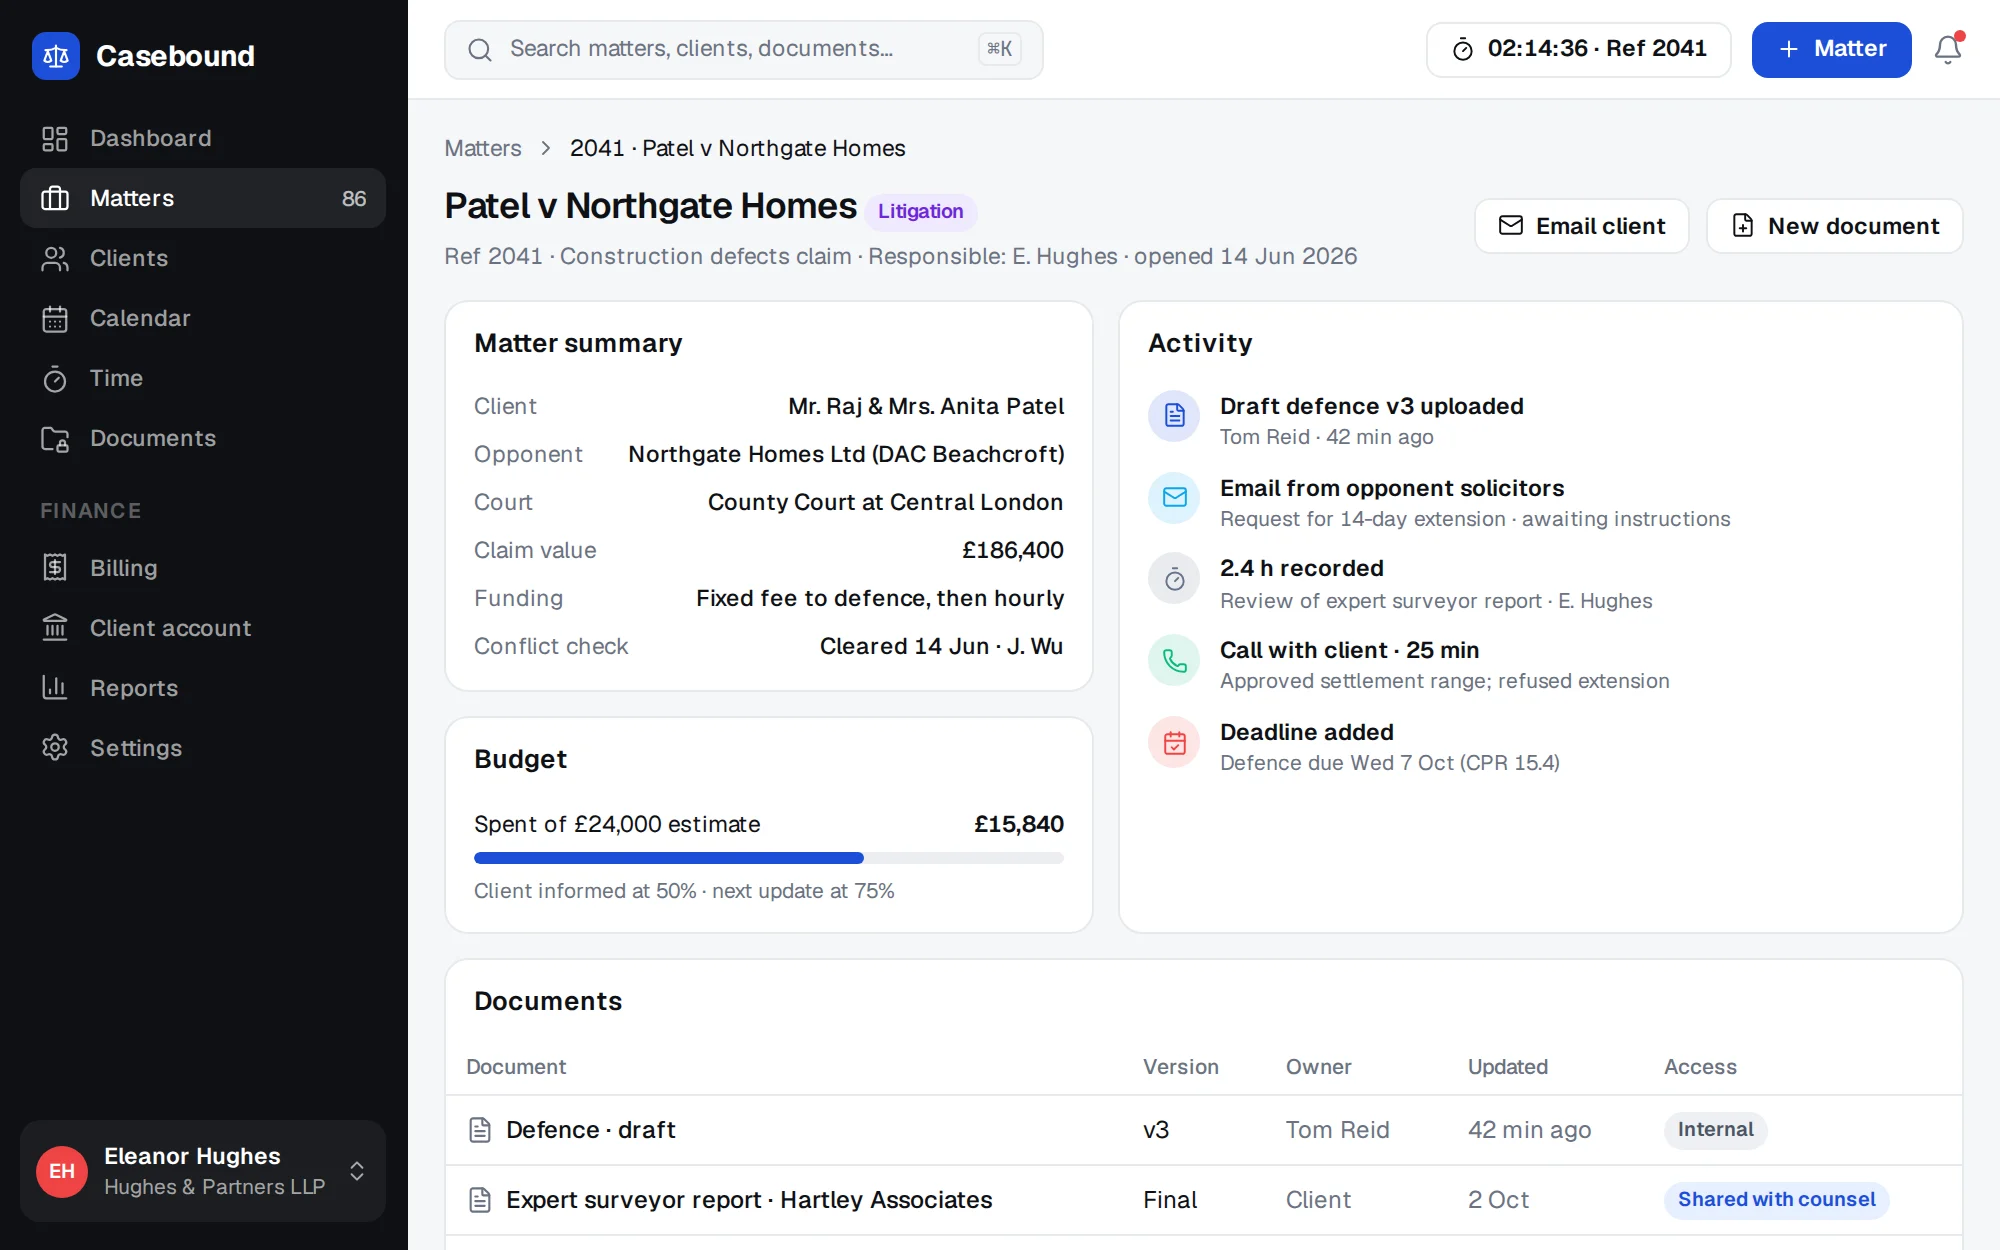The height and width of the screenshot is (1250, 2000).
Task: Click Draft defence v3 uploaded activity title
Action: 1371,406
